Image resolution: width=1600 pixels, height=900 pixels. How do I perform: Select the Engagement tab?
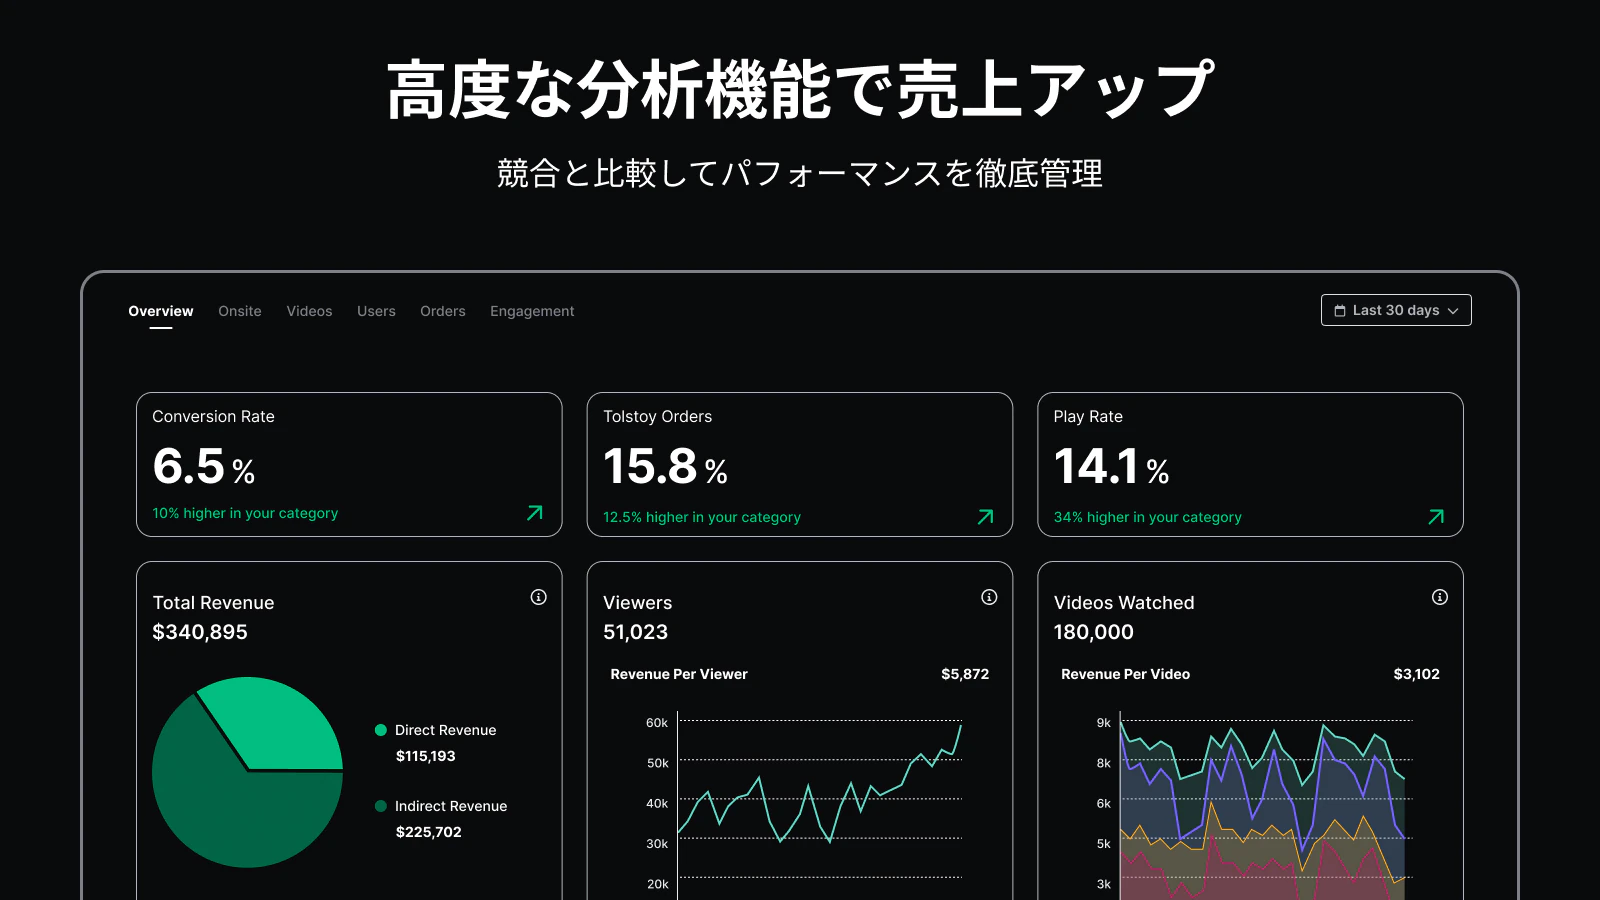point(532,311)
